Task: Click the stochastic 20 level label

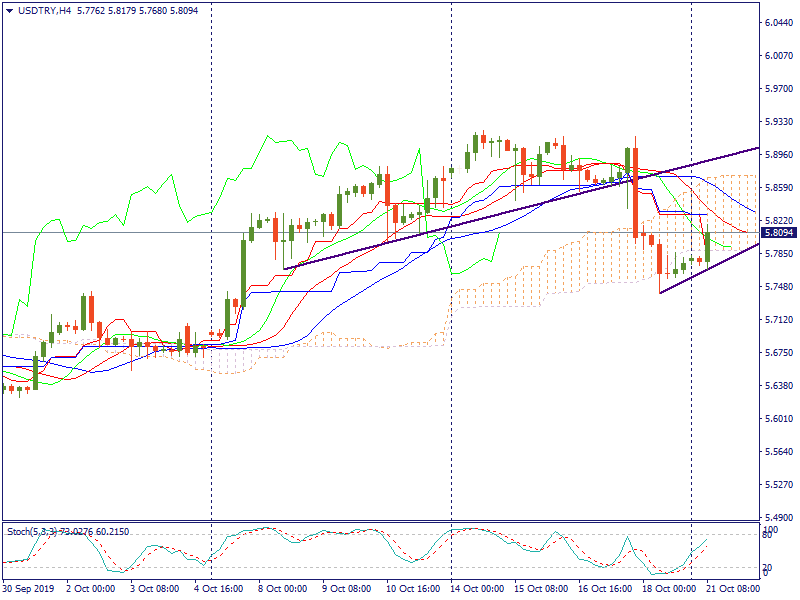Action: [x=768, y=567]
